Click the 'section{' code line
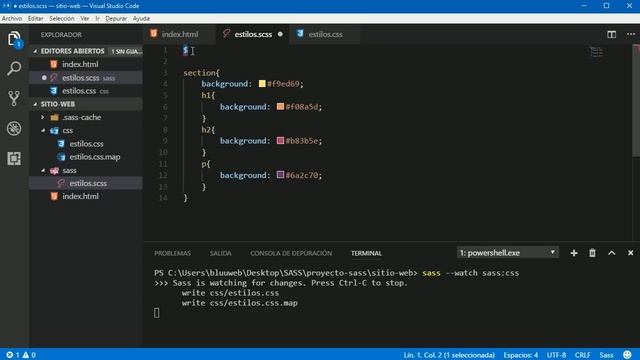The height and width of the screenshot is (360, 640). click(x=201, y=73)
